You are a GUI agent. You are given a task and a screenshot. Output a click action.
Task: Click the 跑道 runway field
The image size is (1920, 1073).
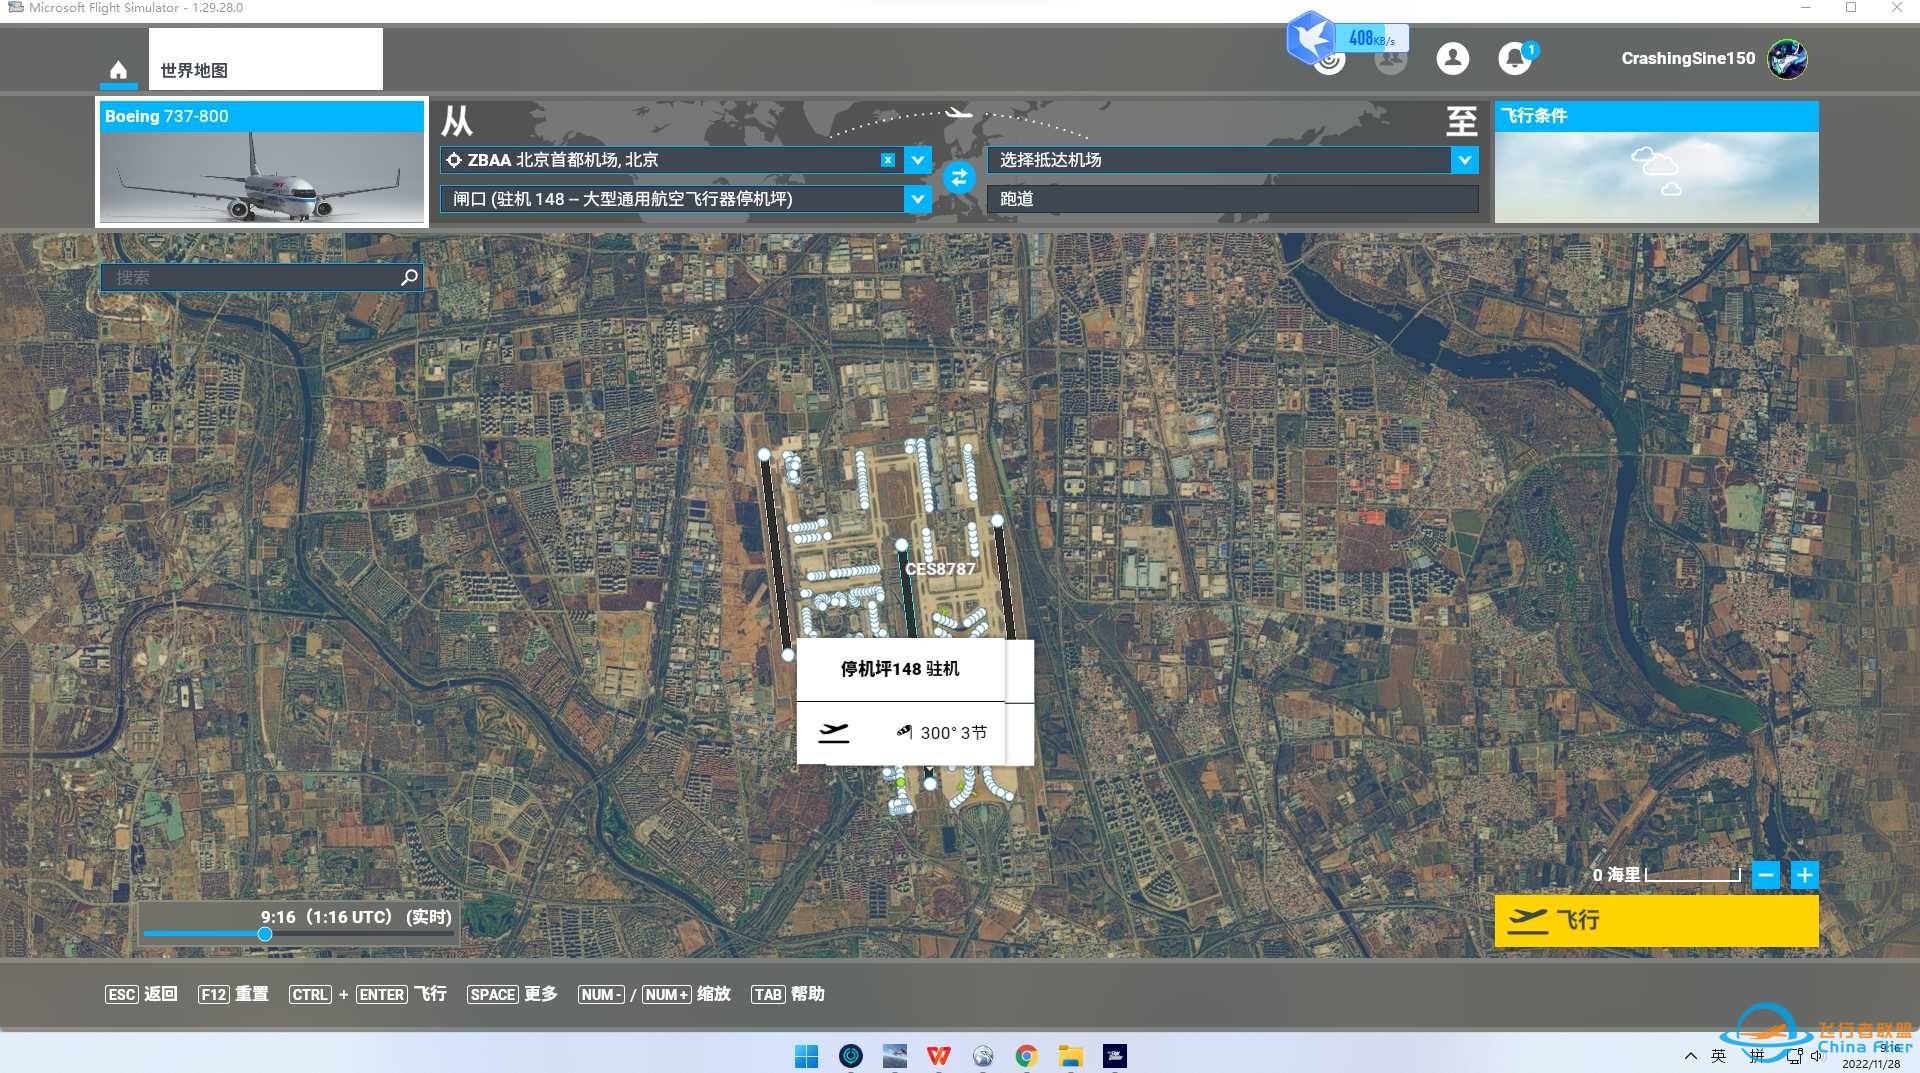coord(1232,199)
